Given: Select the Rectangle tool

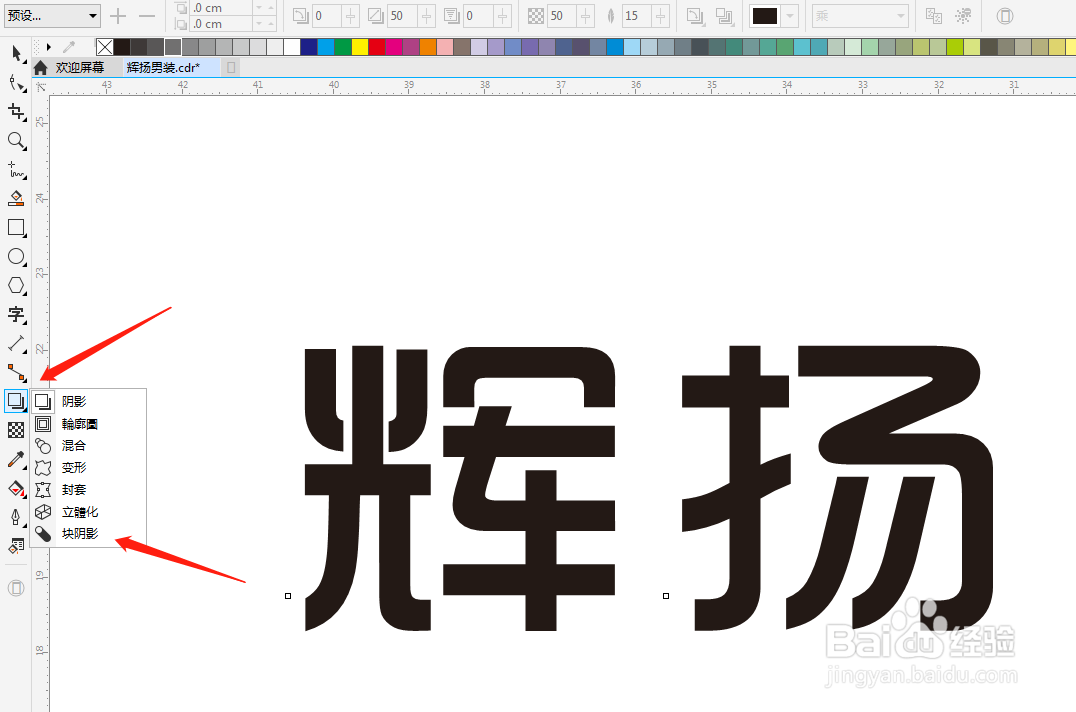Looking at the screenshot, I should (x=16, y=228).
